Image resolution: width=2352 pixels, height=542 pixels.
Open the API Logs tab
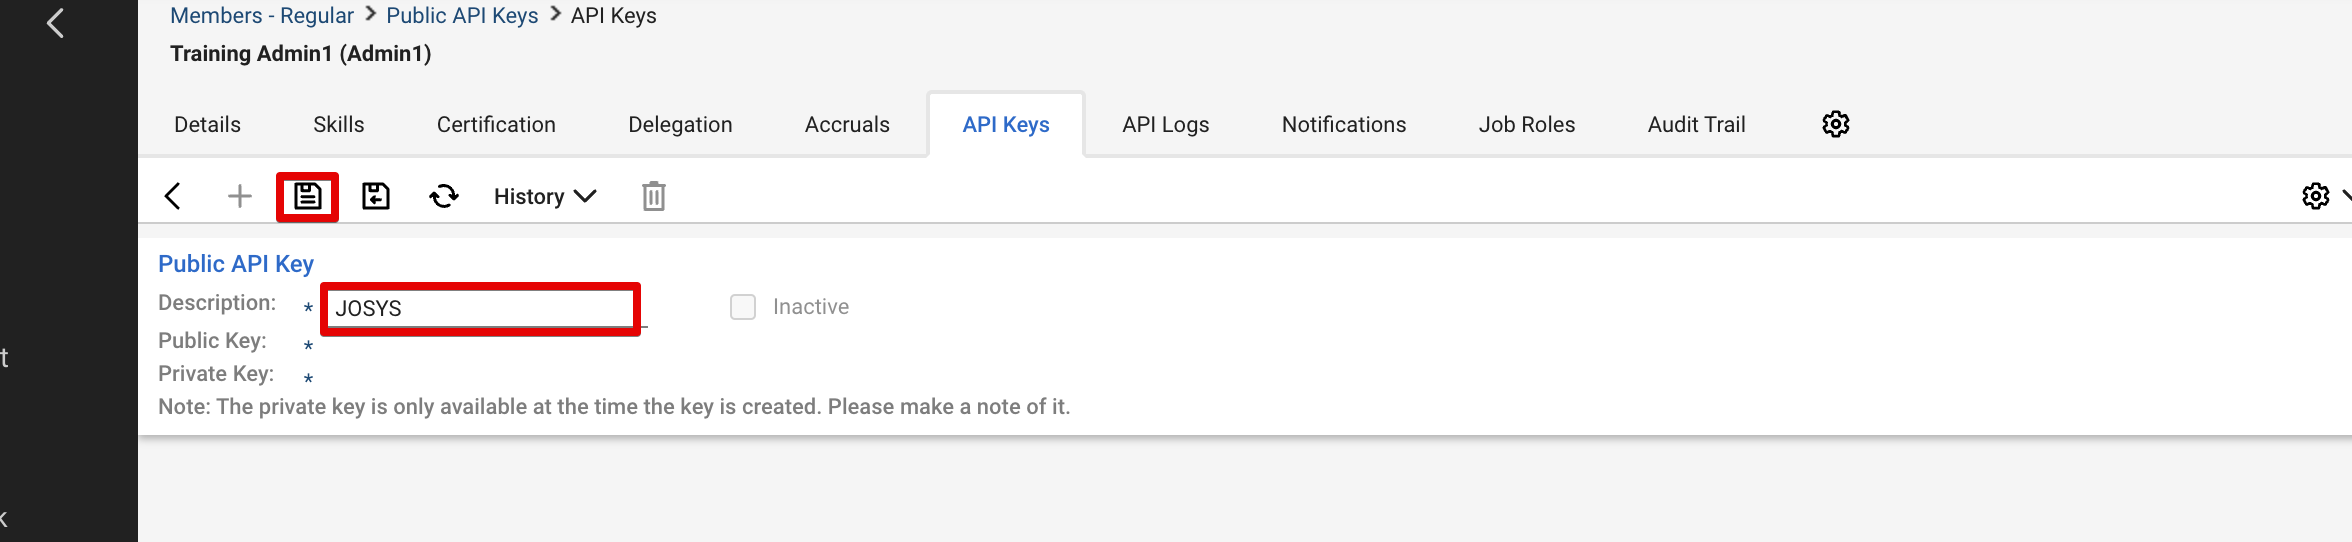coord(1165,124)
